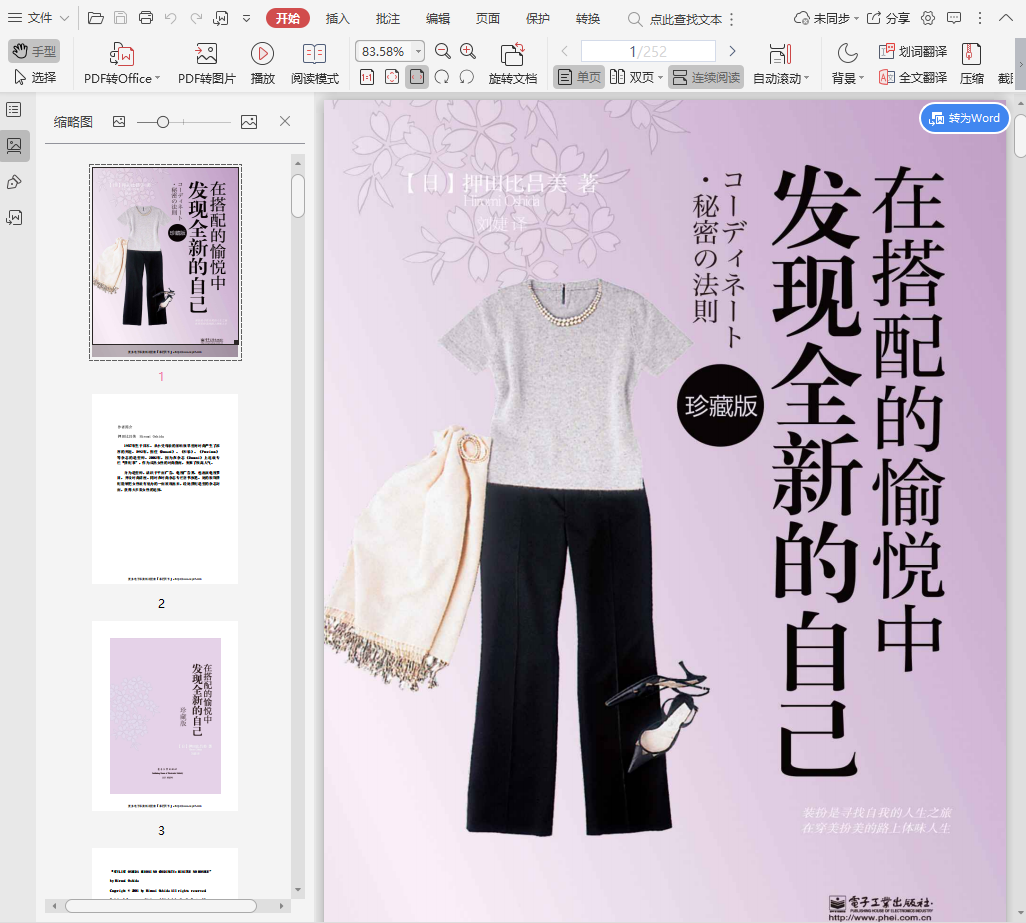Open PDF转图片 conversion tool
The width and height of the screenshot is (1026, 923).
(206, 64)
